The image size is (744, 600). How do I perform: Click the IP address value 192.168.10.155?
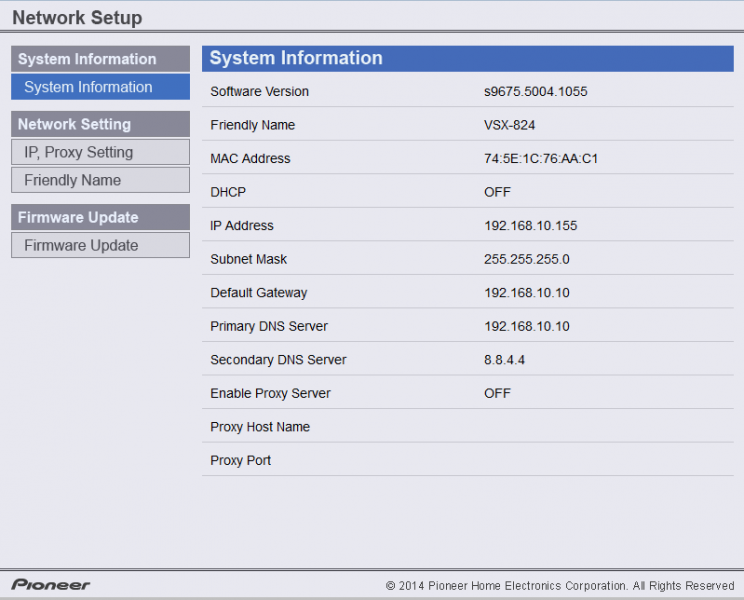pos(530,226)
